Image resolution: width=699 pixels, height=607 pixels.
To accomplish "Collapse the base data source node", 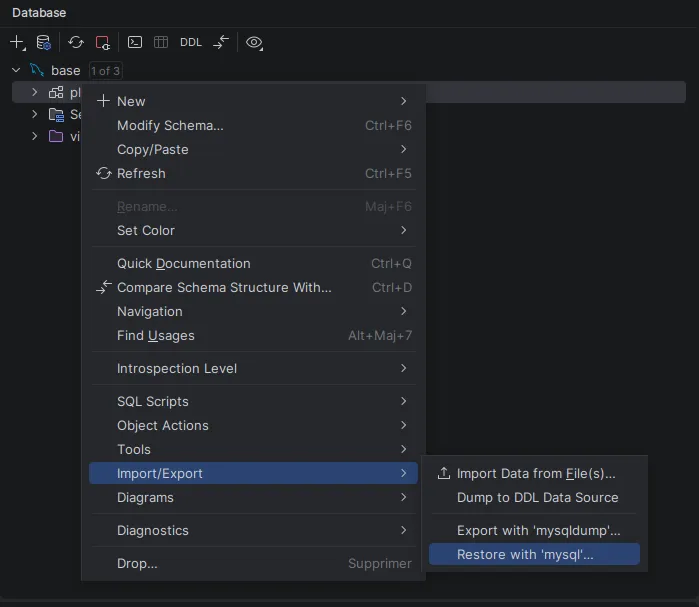I will tap(16, 70).
